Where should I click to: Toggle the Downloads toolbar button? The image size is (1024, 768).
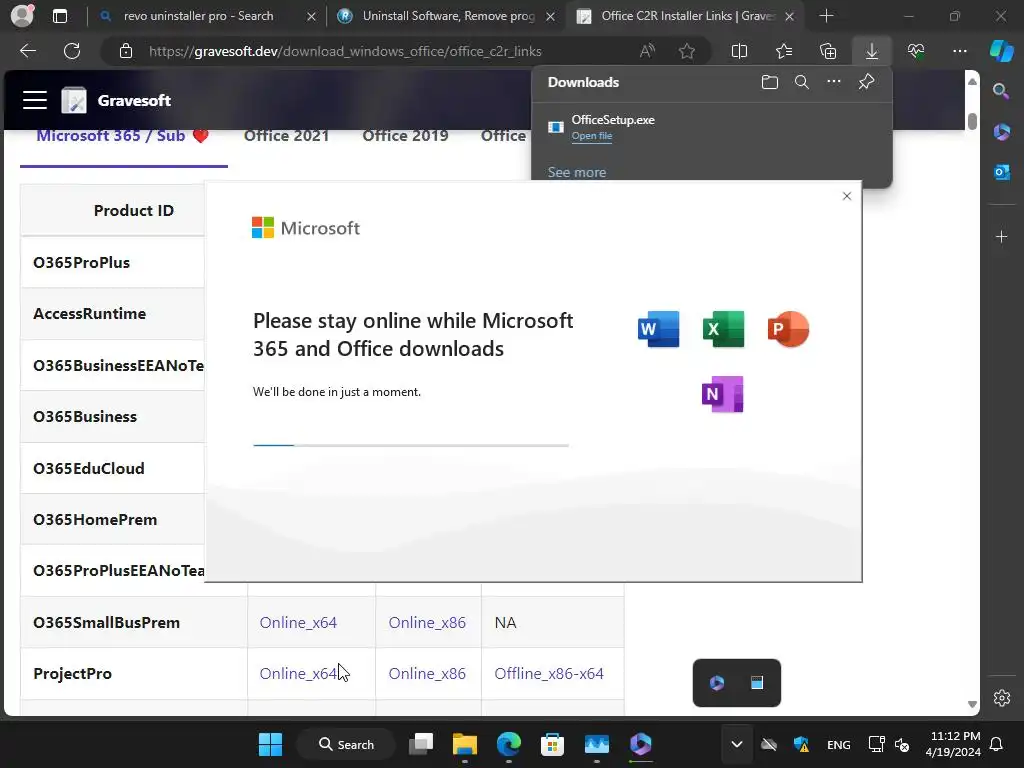pyautogui.click(x=872, y=51)
